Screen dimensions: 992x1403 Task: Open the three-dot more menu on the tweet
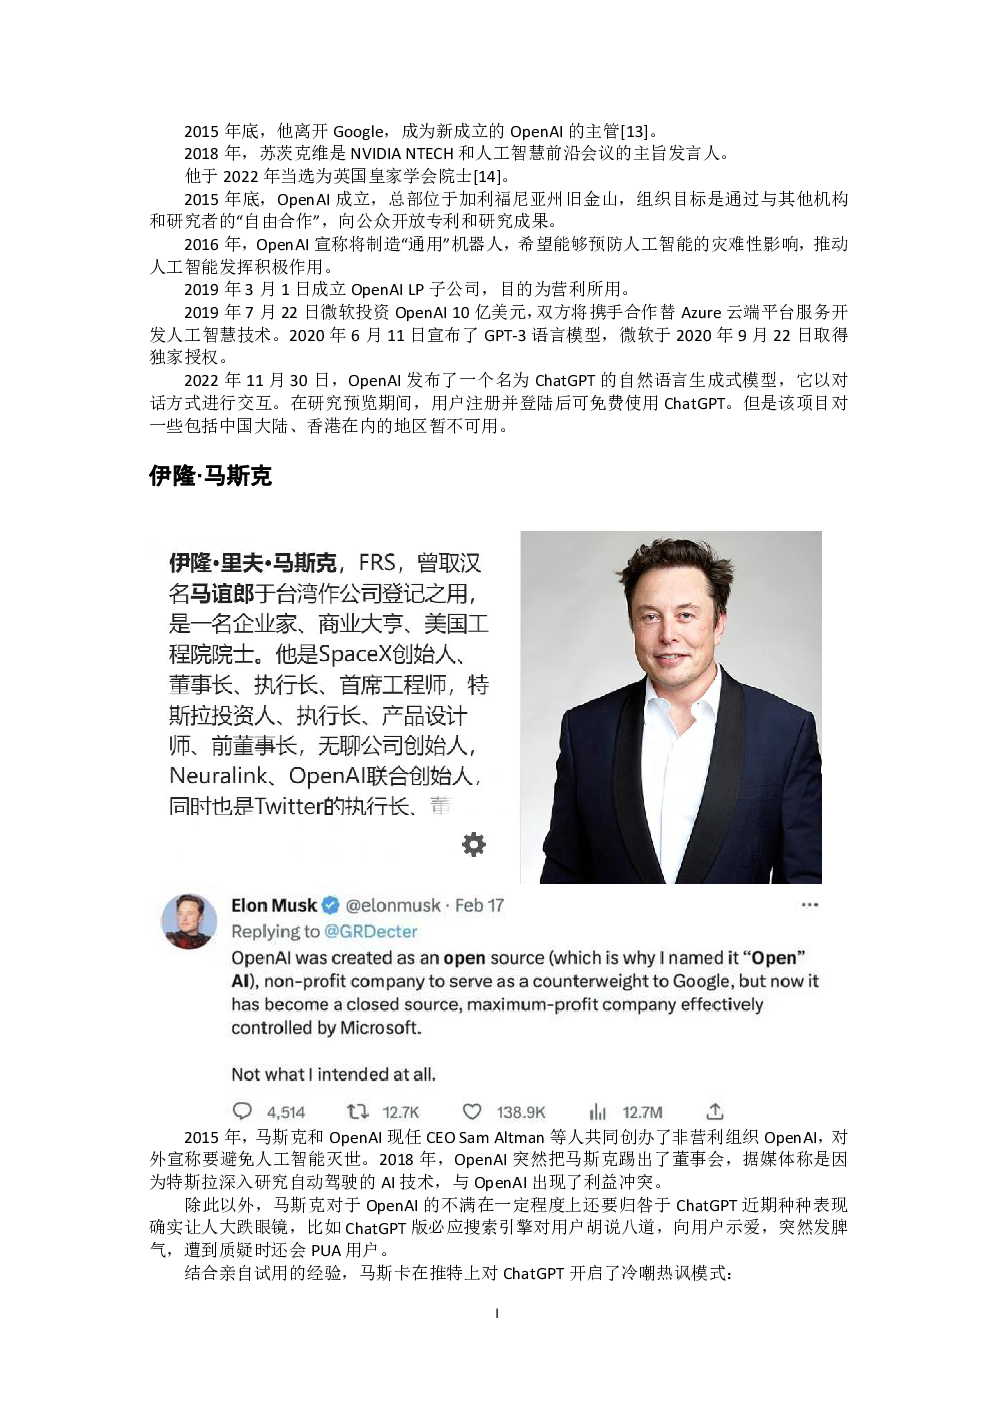[810, 904]
